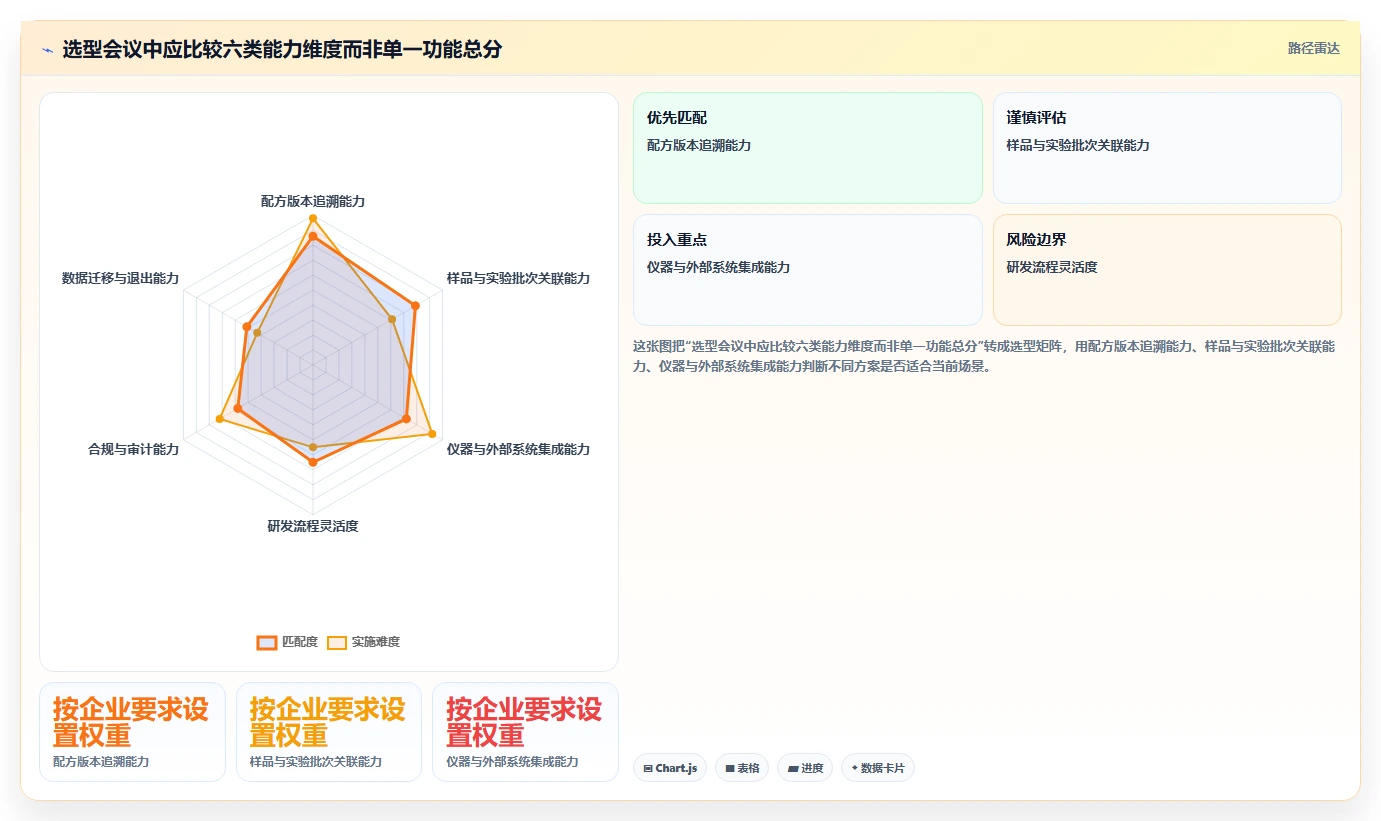Click the 数据卡片 tag
The image size is (1381, 821).
(878, 768)
